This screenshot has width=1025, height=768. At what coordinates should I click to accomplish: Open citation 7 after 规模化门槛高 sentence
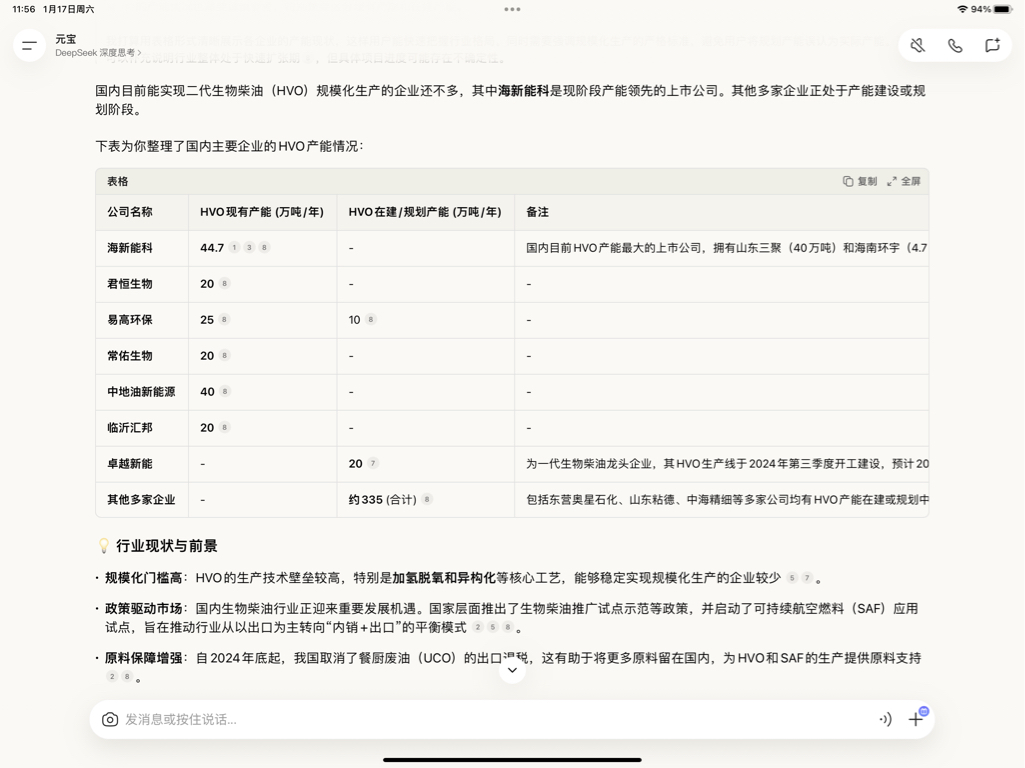[x=807, y=578]
